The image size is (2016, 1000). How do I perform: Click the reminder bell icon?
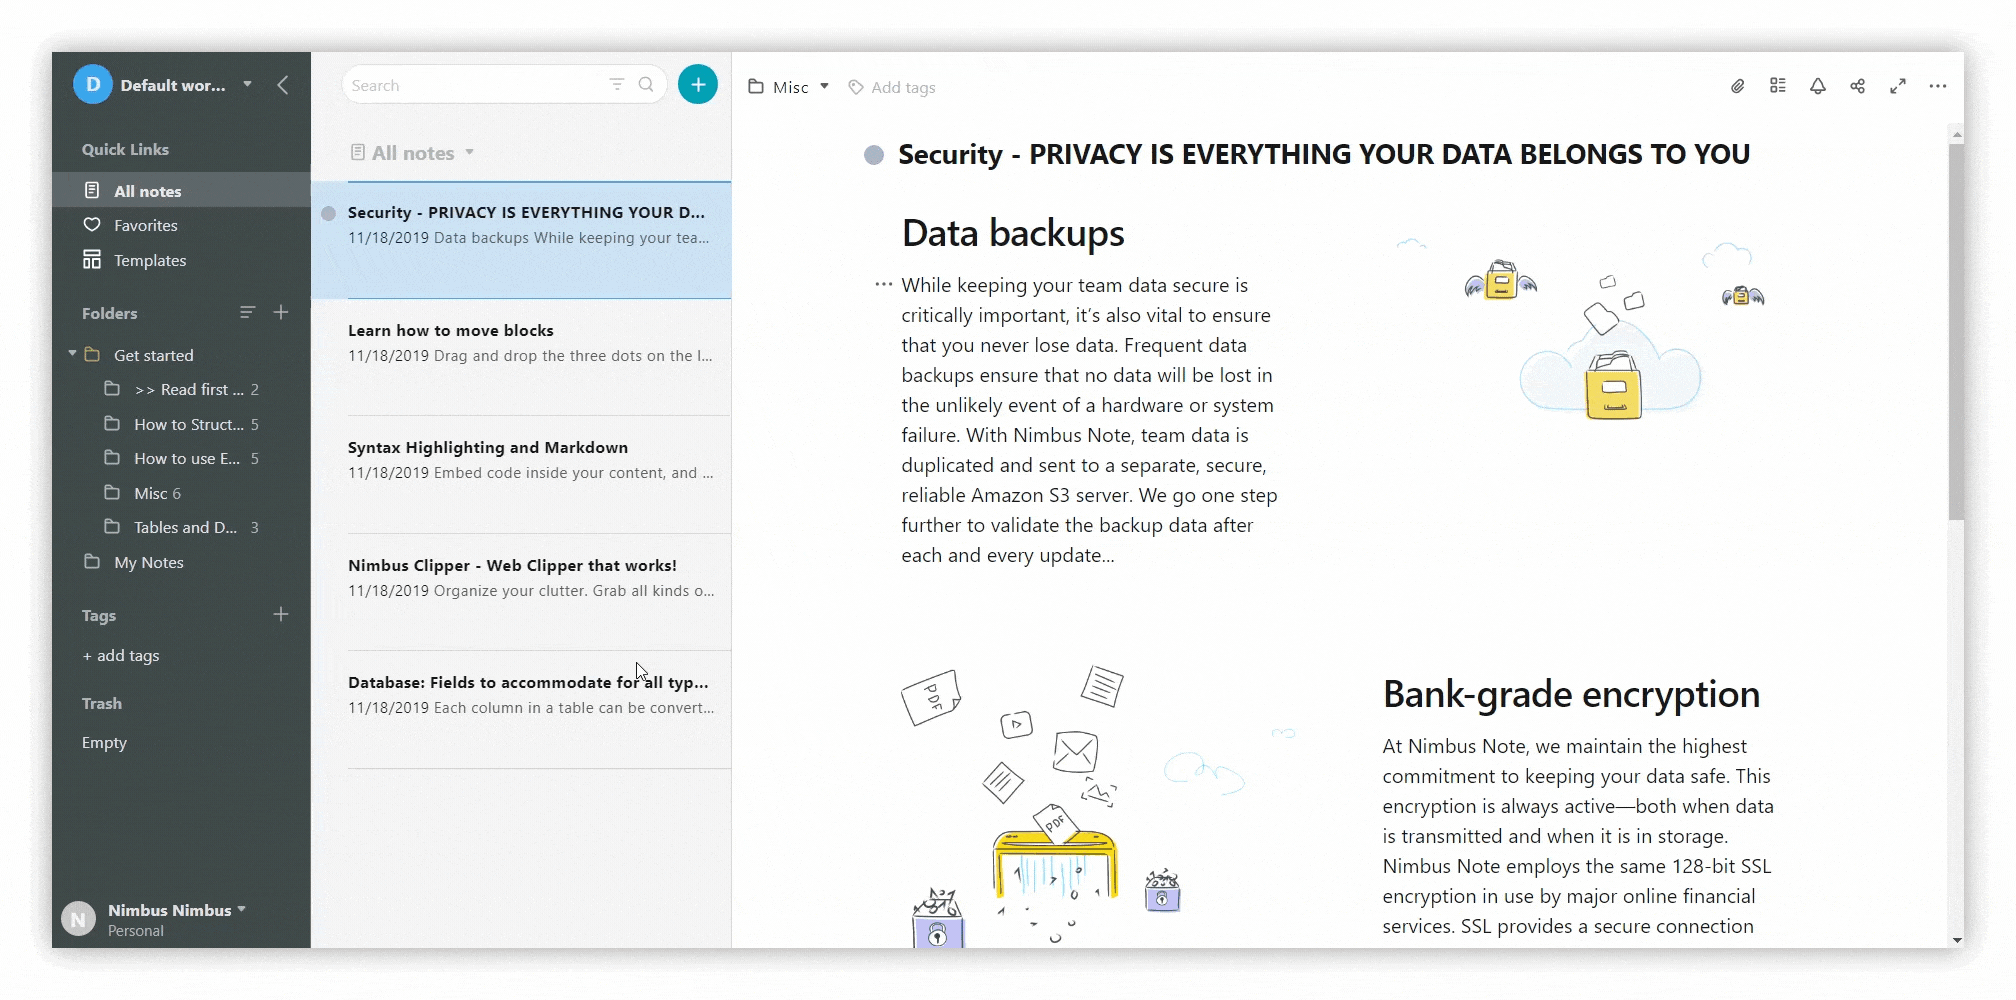1817,87
